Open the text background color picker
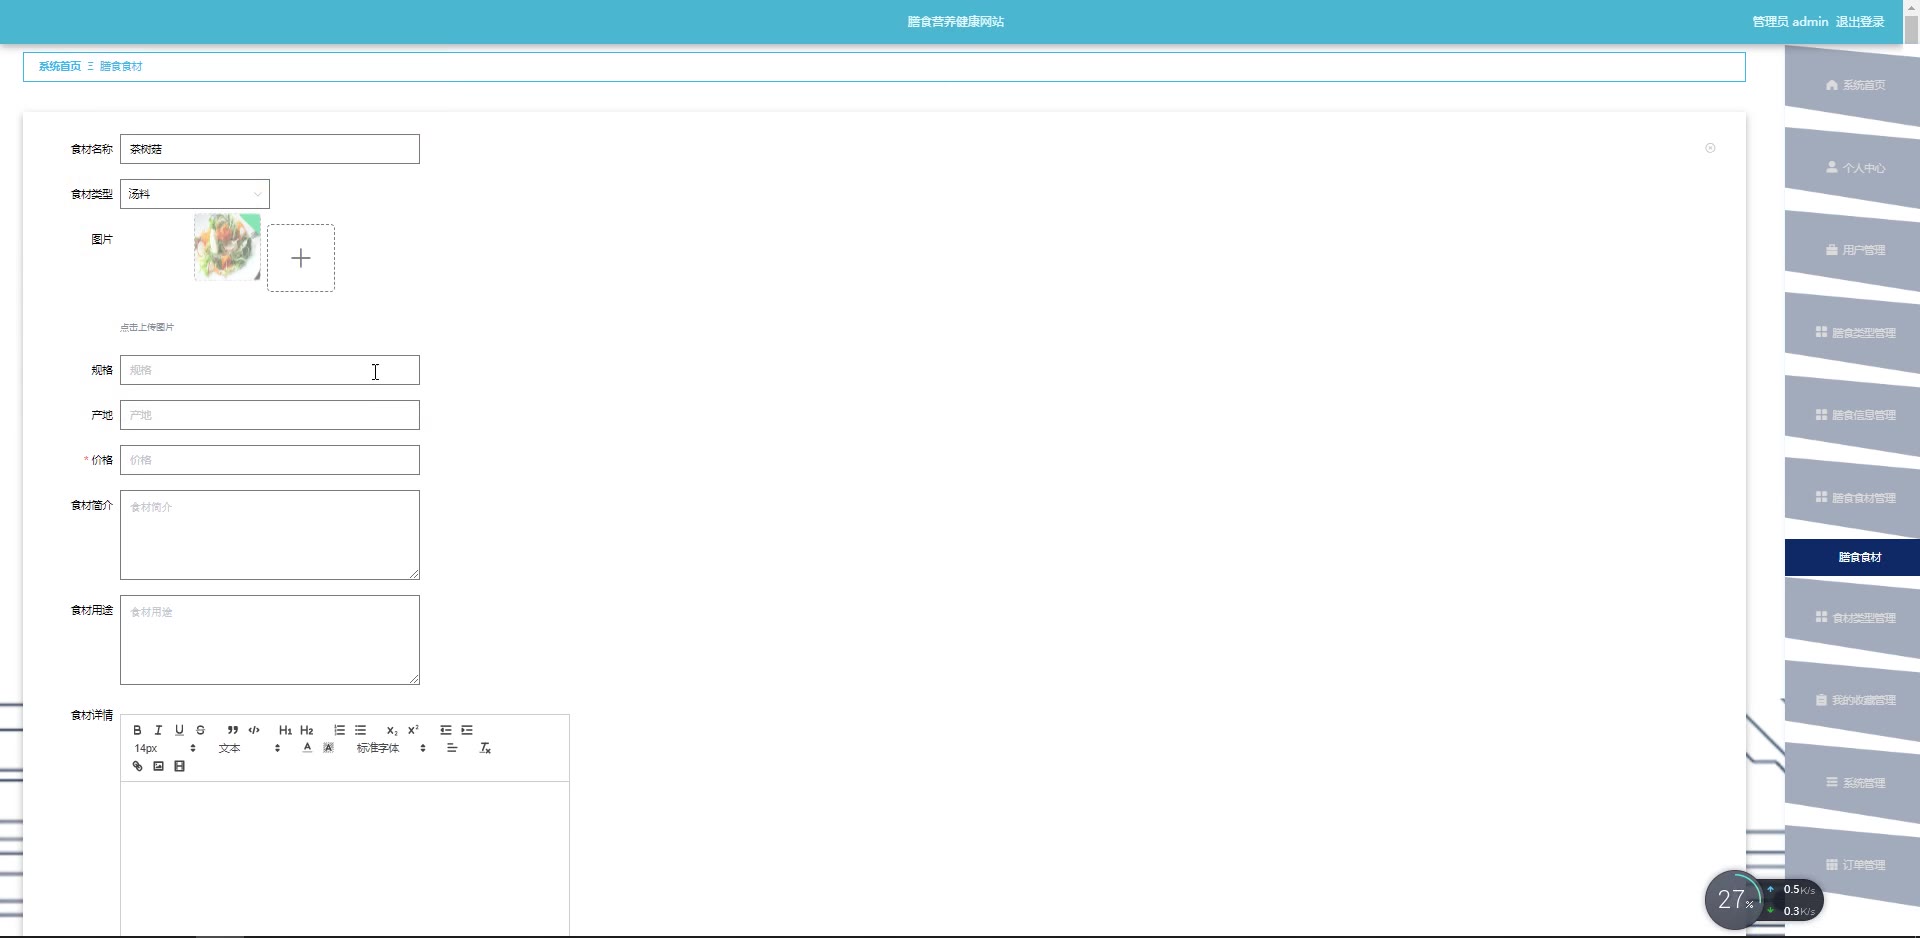Image resolution: width=1920 pixels, height=938 pixels. [328, 748]
